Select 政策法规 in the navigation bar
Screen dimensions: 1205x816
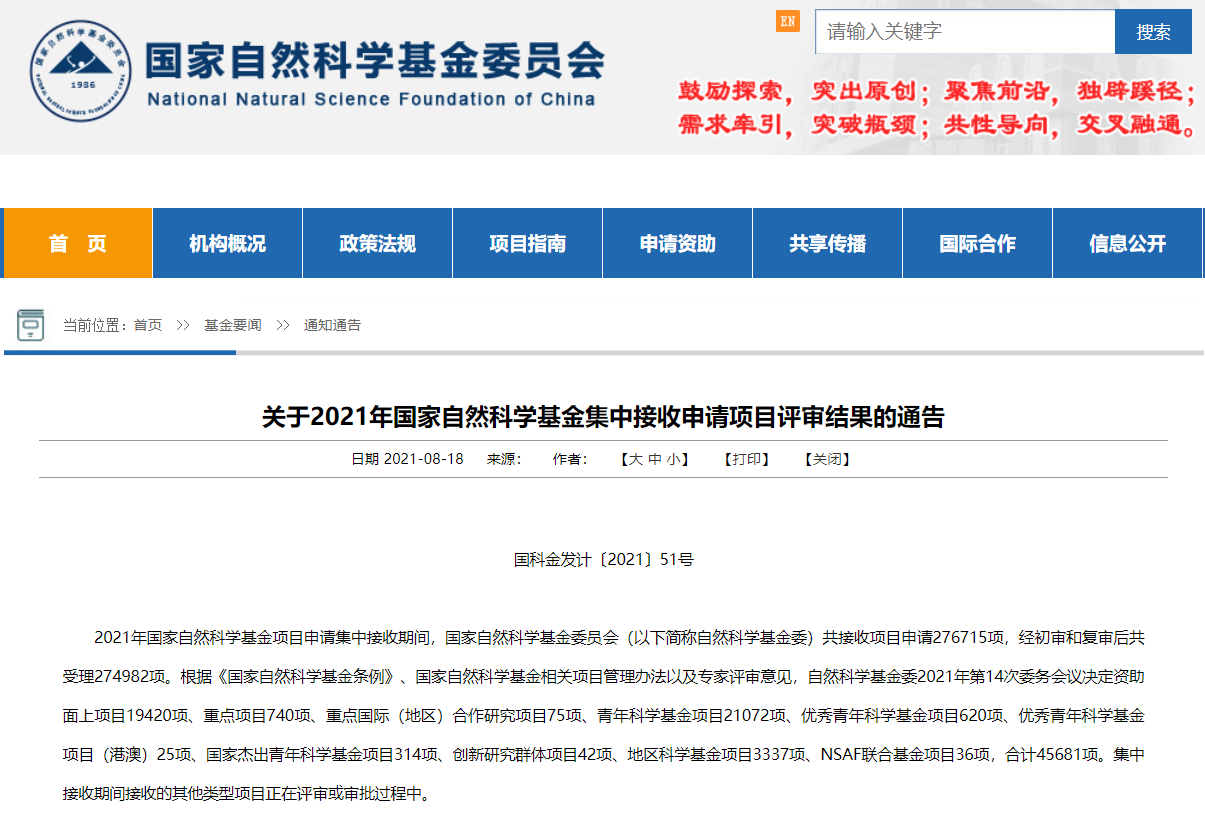(377, 244)
